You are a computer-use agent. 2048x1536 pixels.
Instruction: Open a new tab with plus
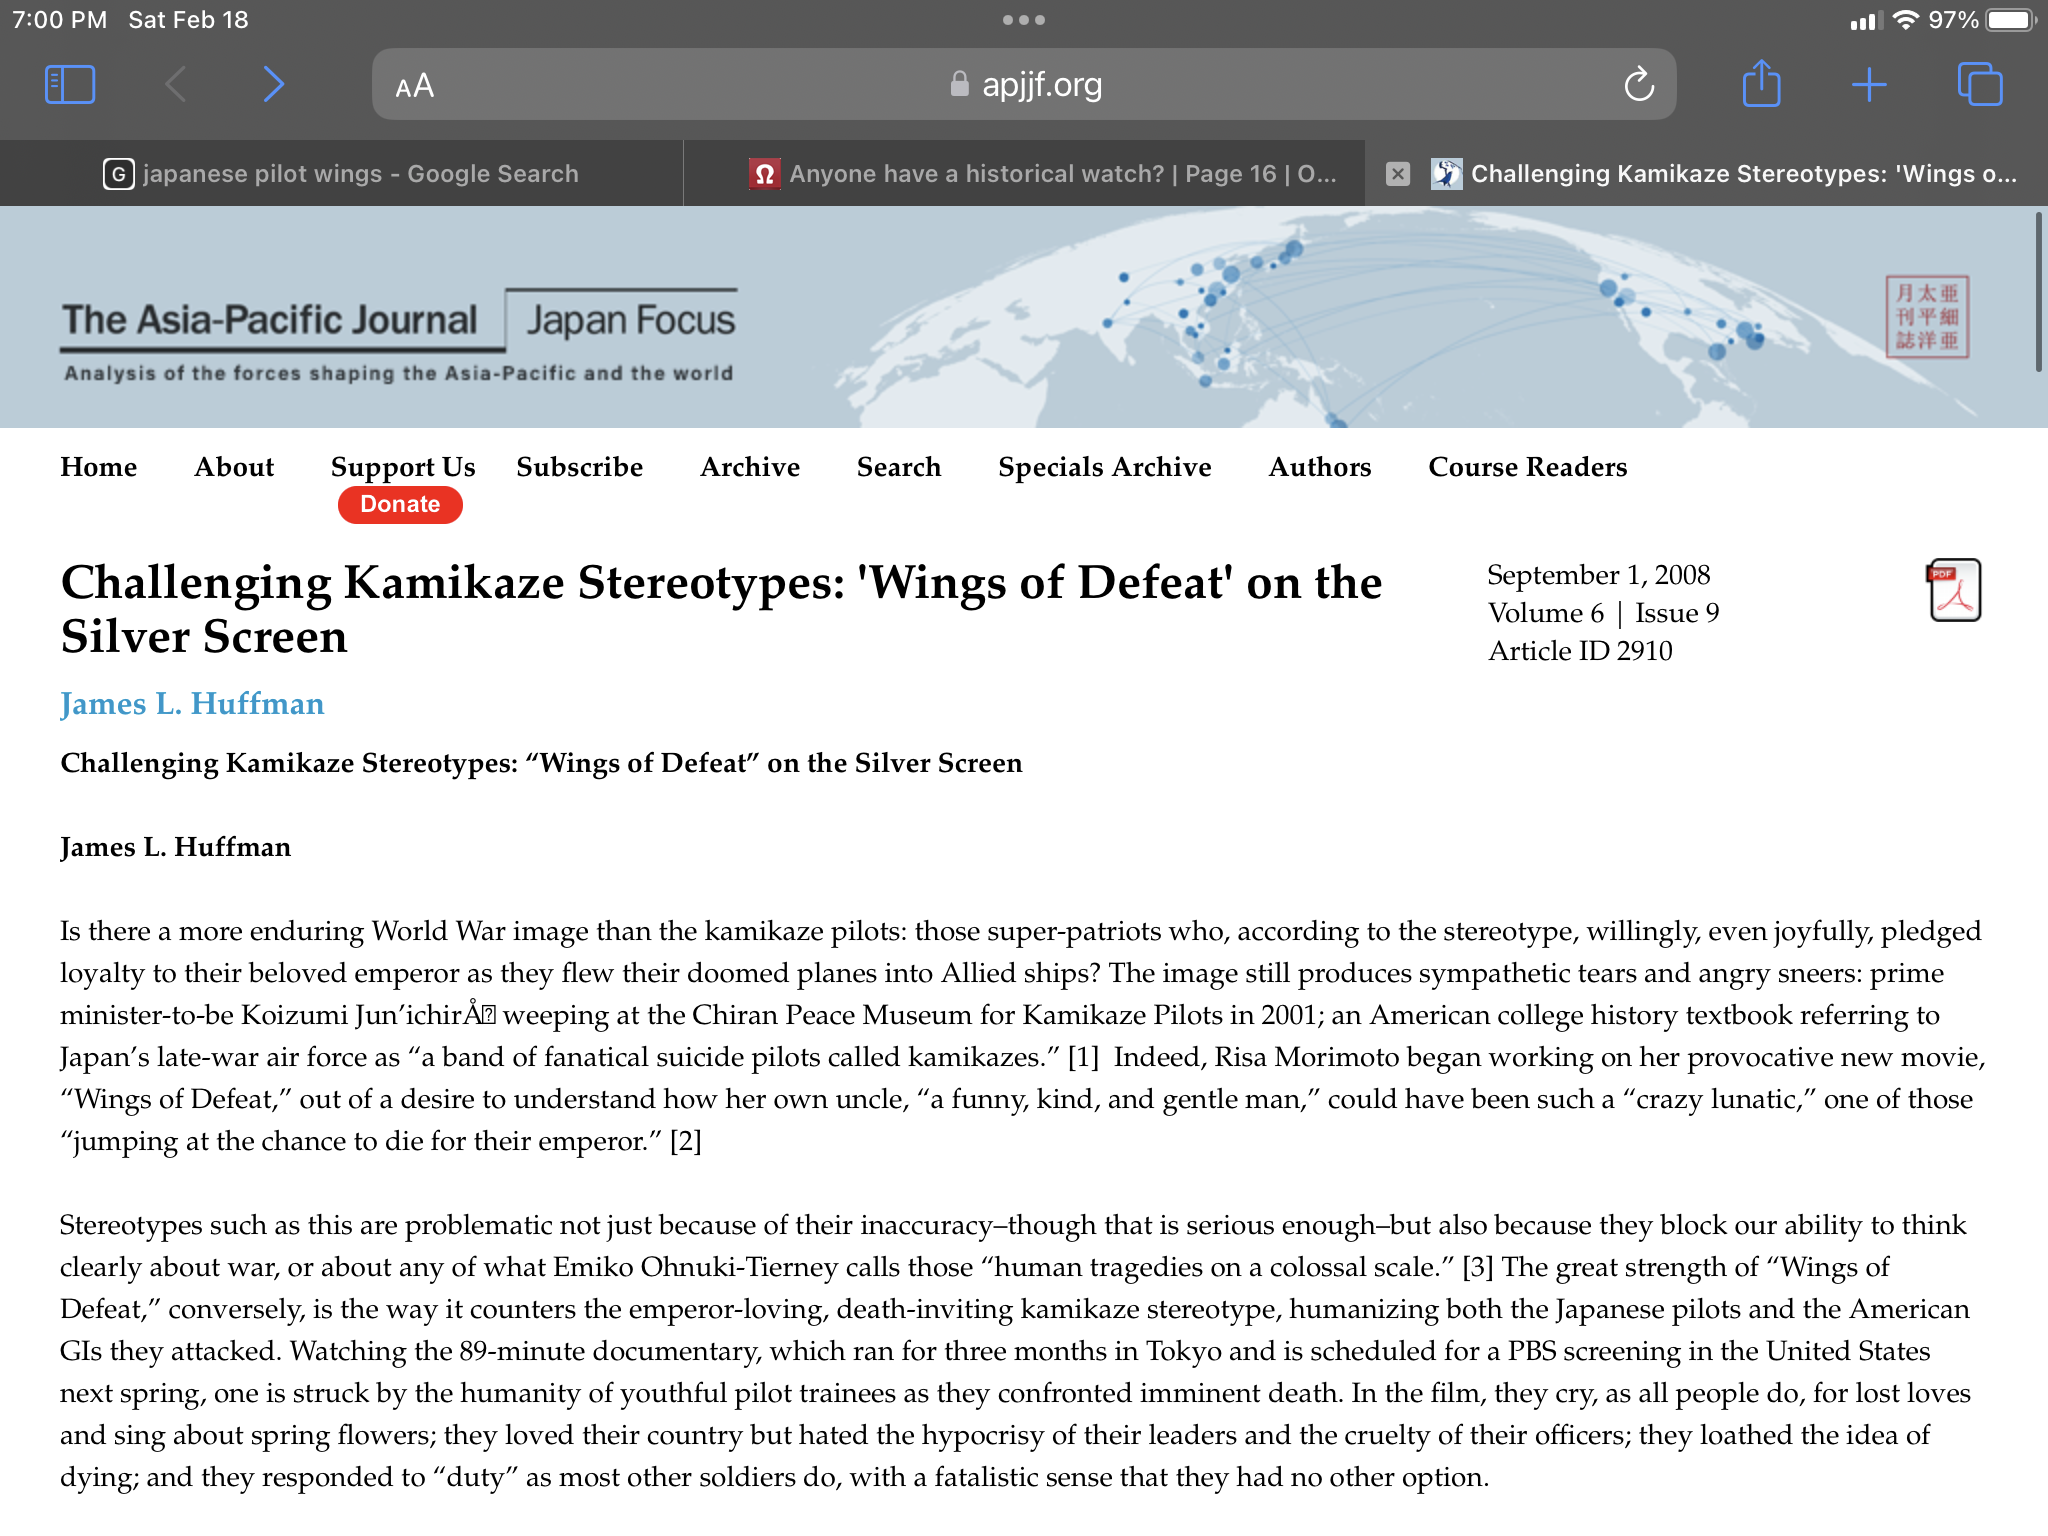pyautogui.click(x=1868, y=85)
